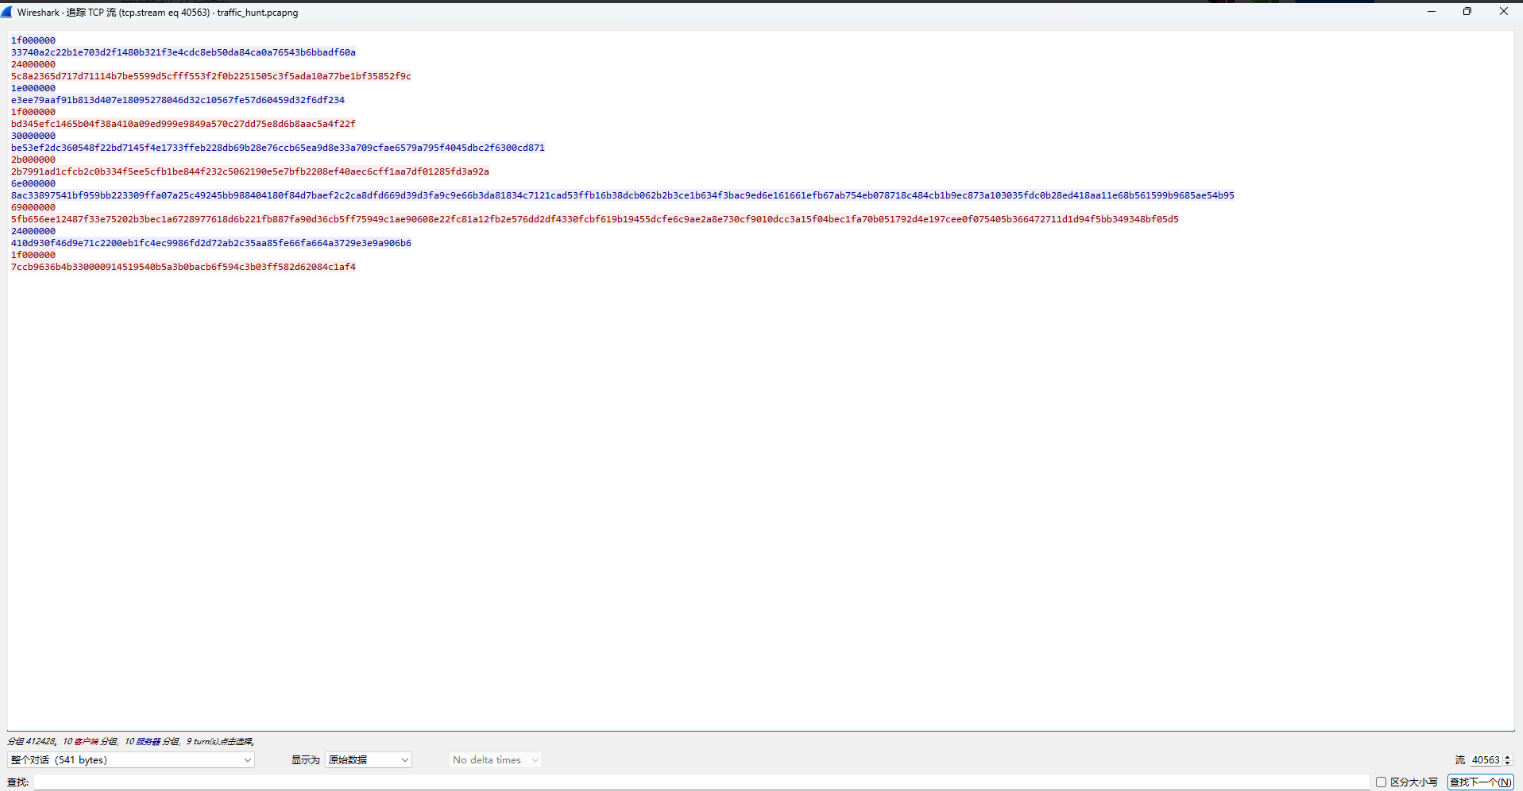
Task: Select the blue line starting with e3ee79aaf91b813d
Action: [x=178, y=100]
